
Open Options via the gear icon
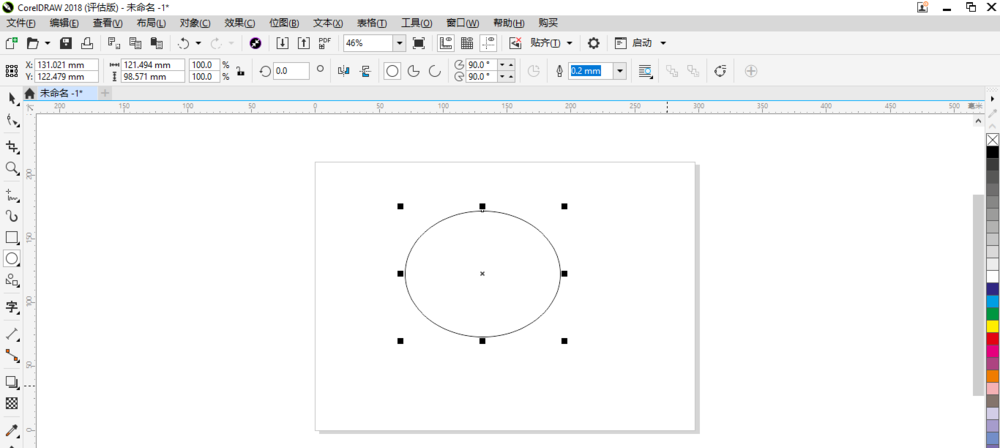pyautogui.click(x=594, y=43)
